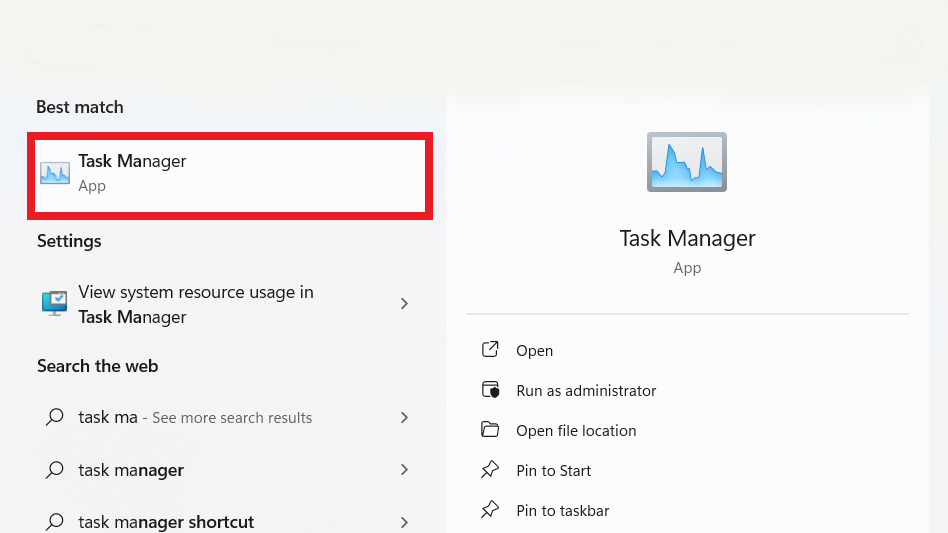This screenshot has height=533, width=948.
Task: Open the Task Manager best match result
Action: coord(230,176)
